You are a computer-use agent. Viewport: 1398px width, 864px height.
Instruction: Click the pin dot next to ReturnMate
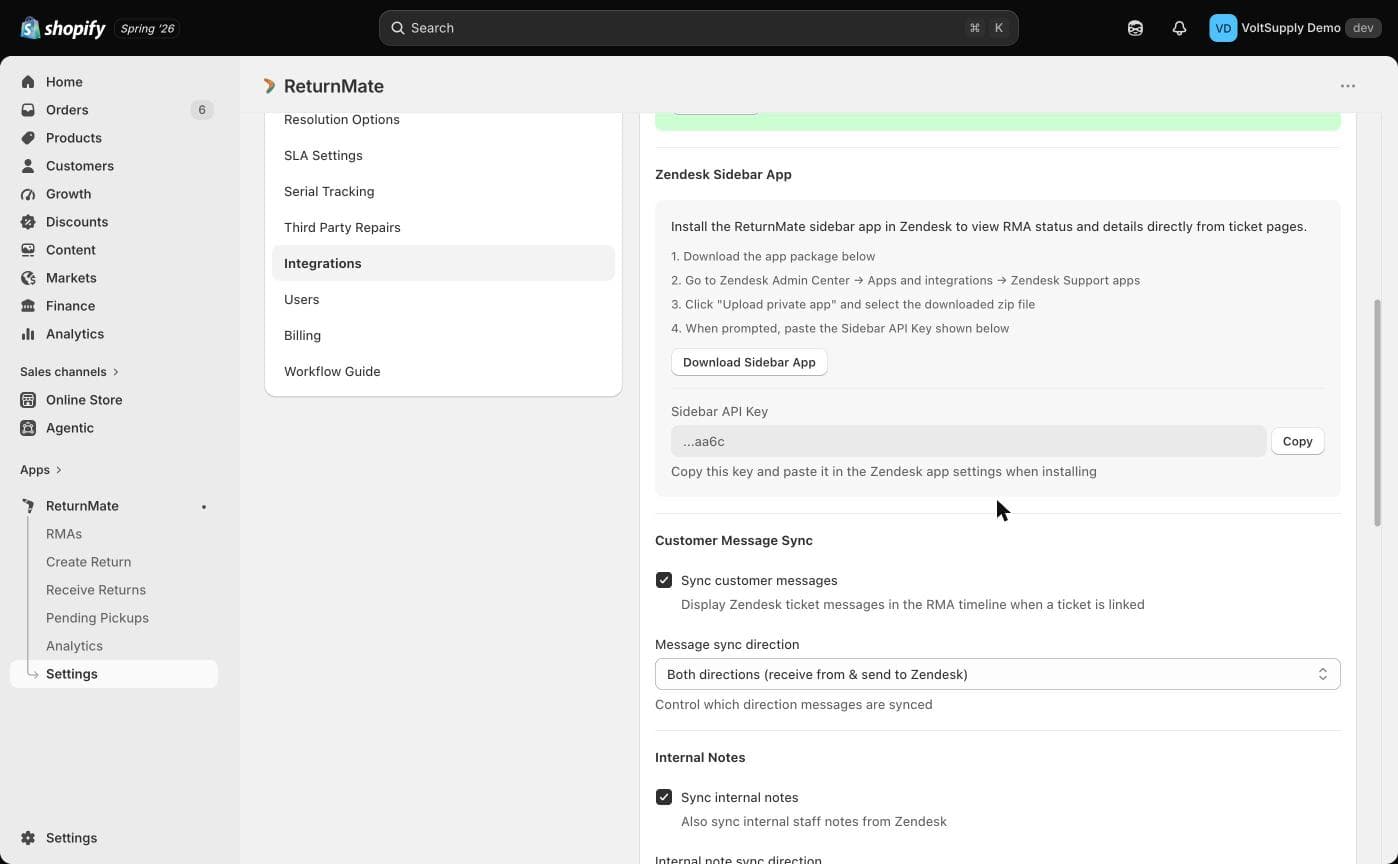(204, 507)
